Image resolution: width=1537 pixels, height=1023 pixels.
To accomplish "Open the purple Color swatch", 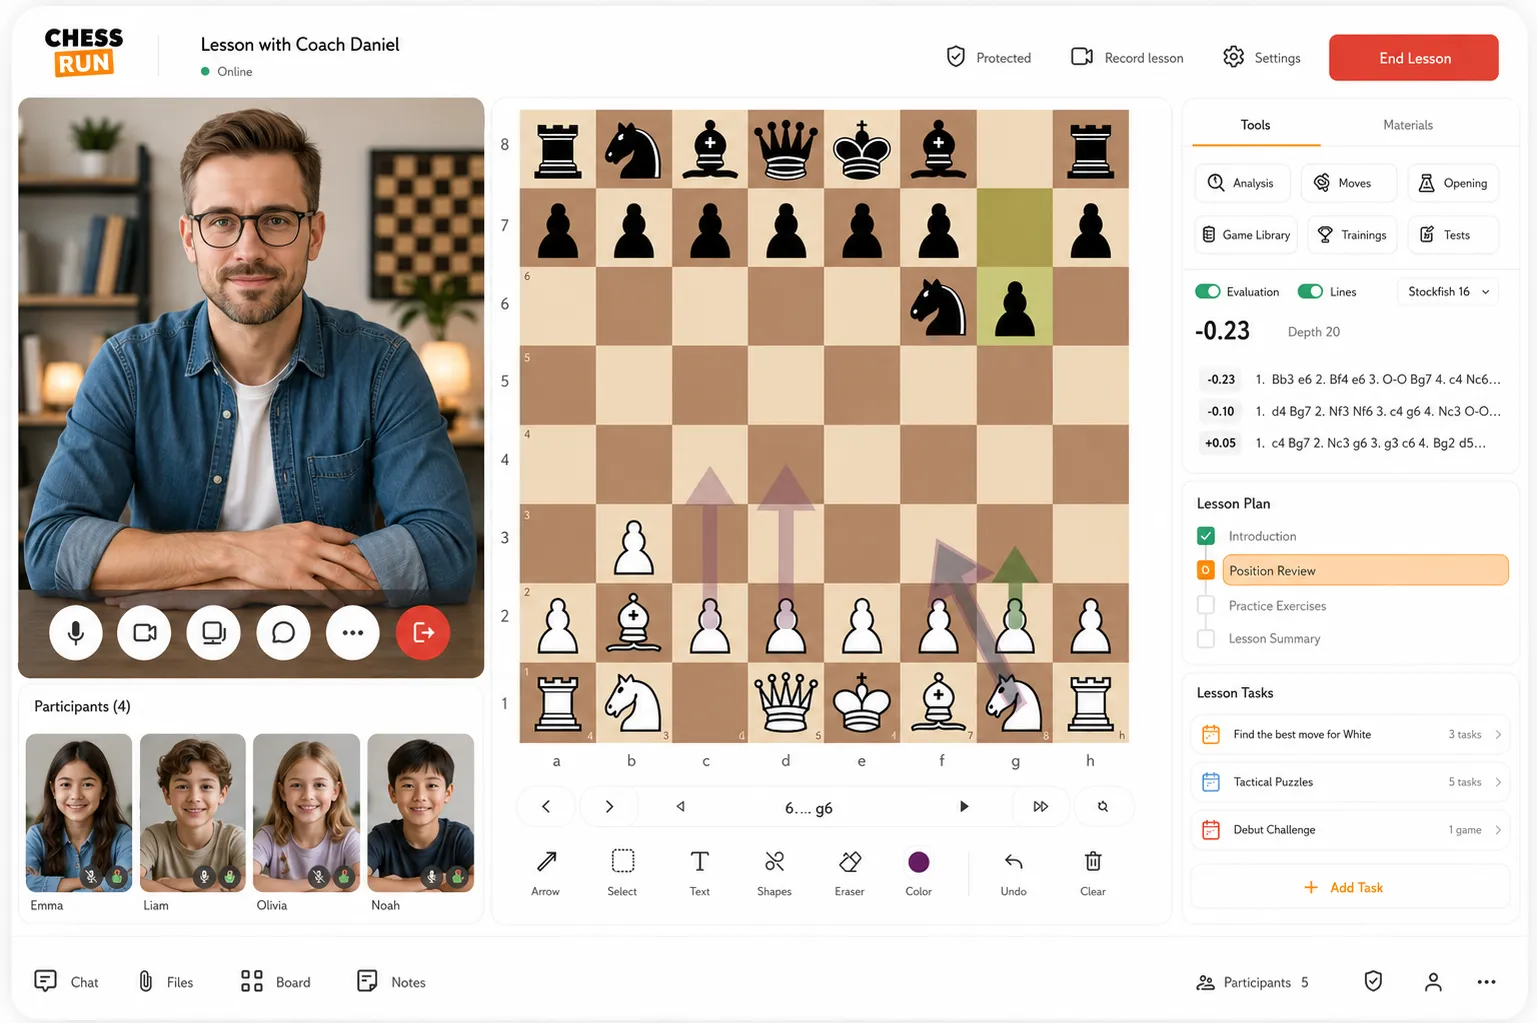I will tap(919, 862).
